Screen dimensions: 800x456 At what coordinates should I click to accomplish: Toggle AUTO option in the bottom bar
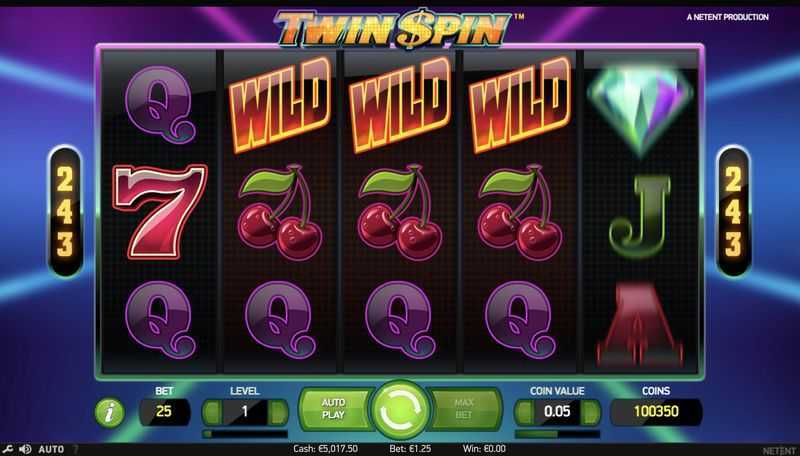click(x=51, y=449)
